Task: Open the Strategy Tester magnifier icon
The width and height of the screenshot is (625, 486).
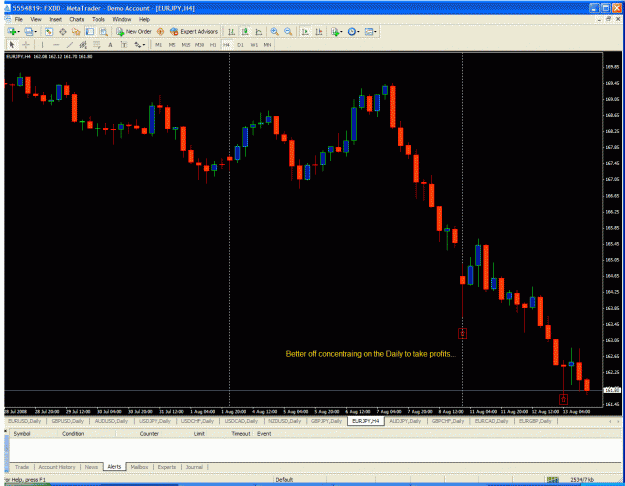Action: [103, 31]
